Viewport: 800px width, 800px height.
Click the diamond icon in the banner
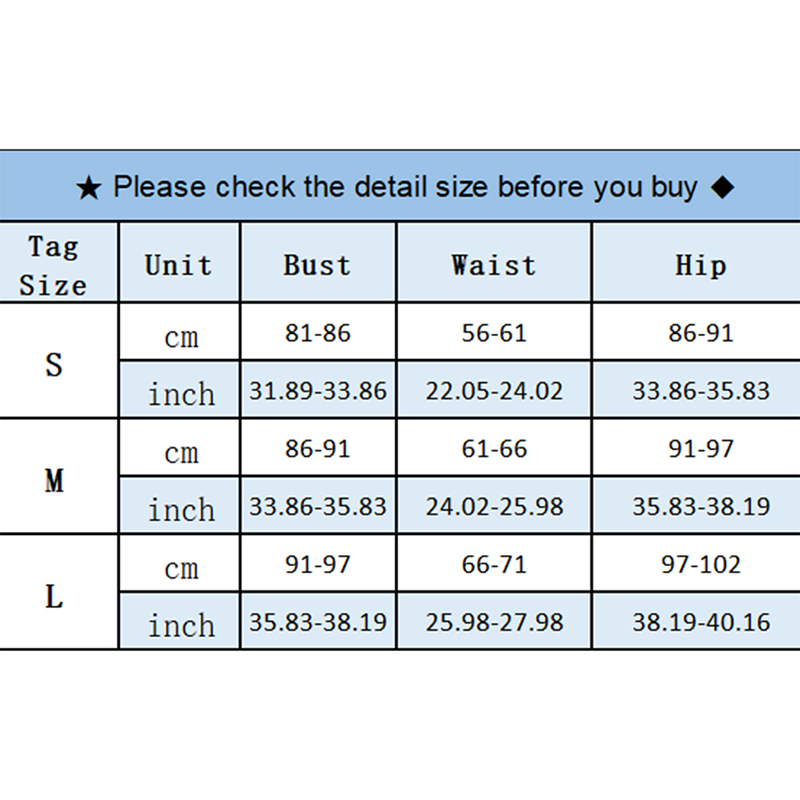coord(723,187)
